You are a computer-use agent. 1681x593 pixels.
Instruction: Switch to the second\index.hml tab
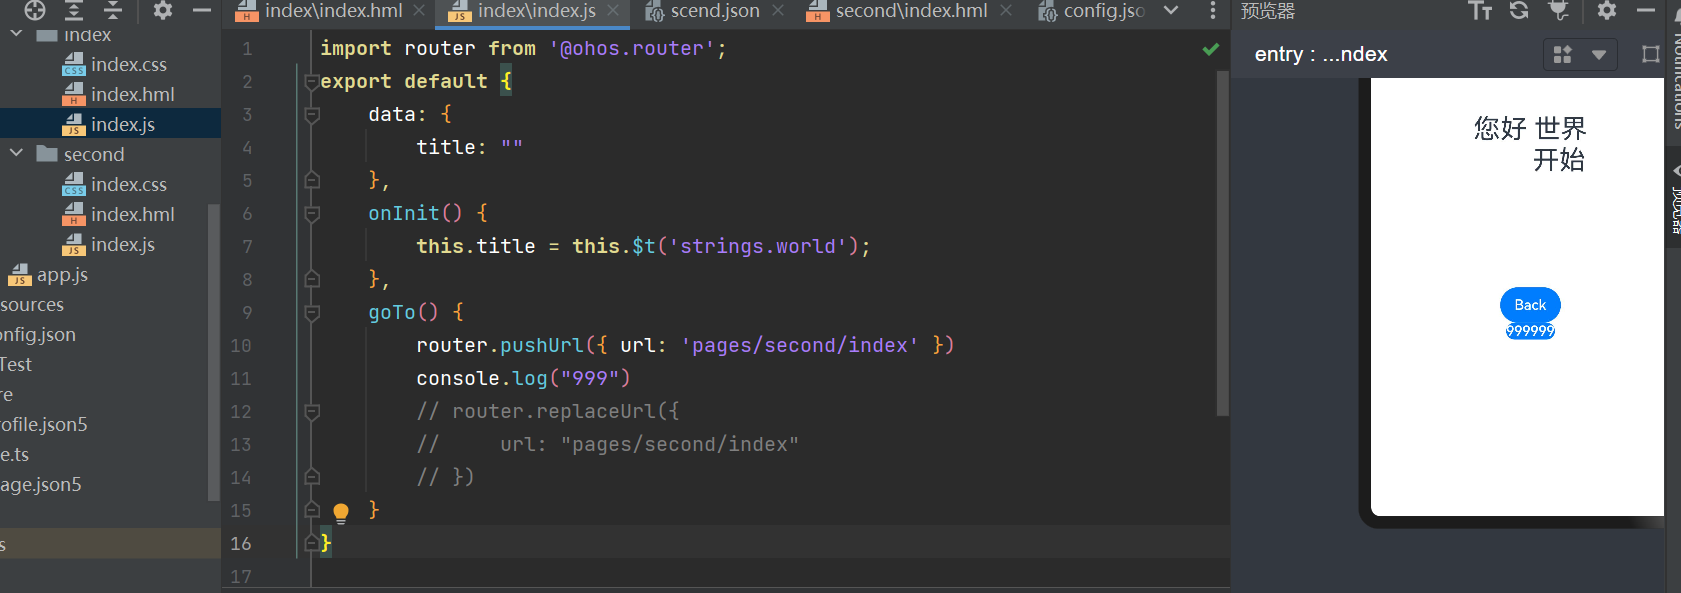(x=910, y=11)
